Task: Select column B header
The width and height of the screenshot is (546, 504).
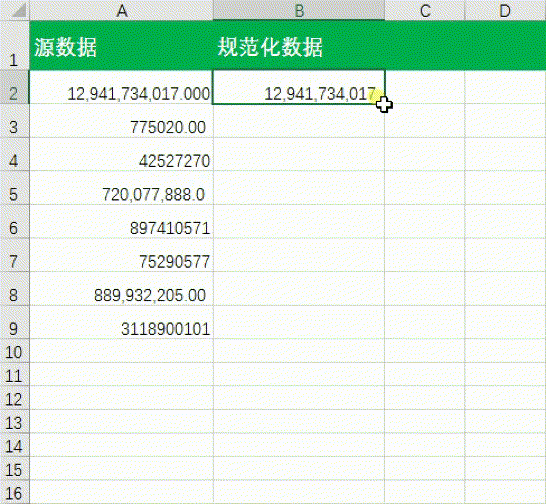Action: click(x=299, y=10)
